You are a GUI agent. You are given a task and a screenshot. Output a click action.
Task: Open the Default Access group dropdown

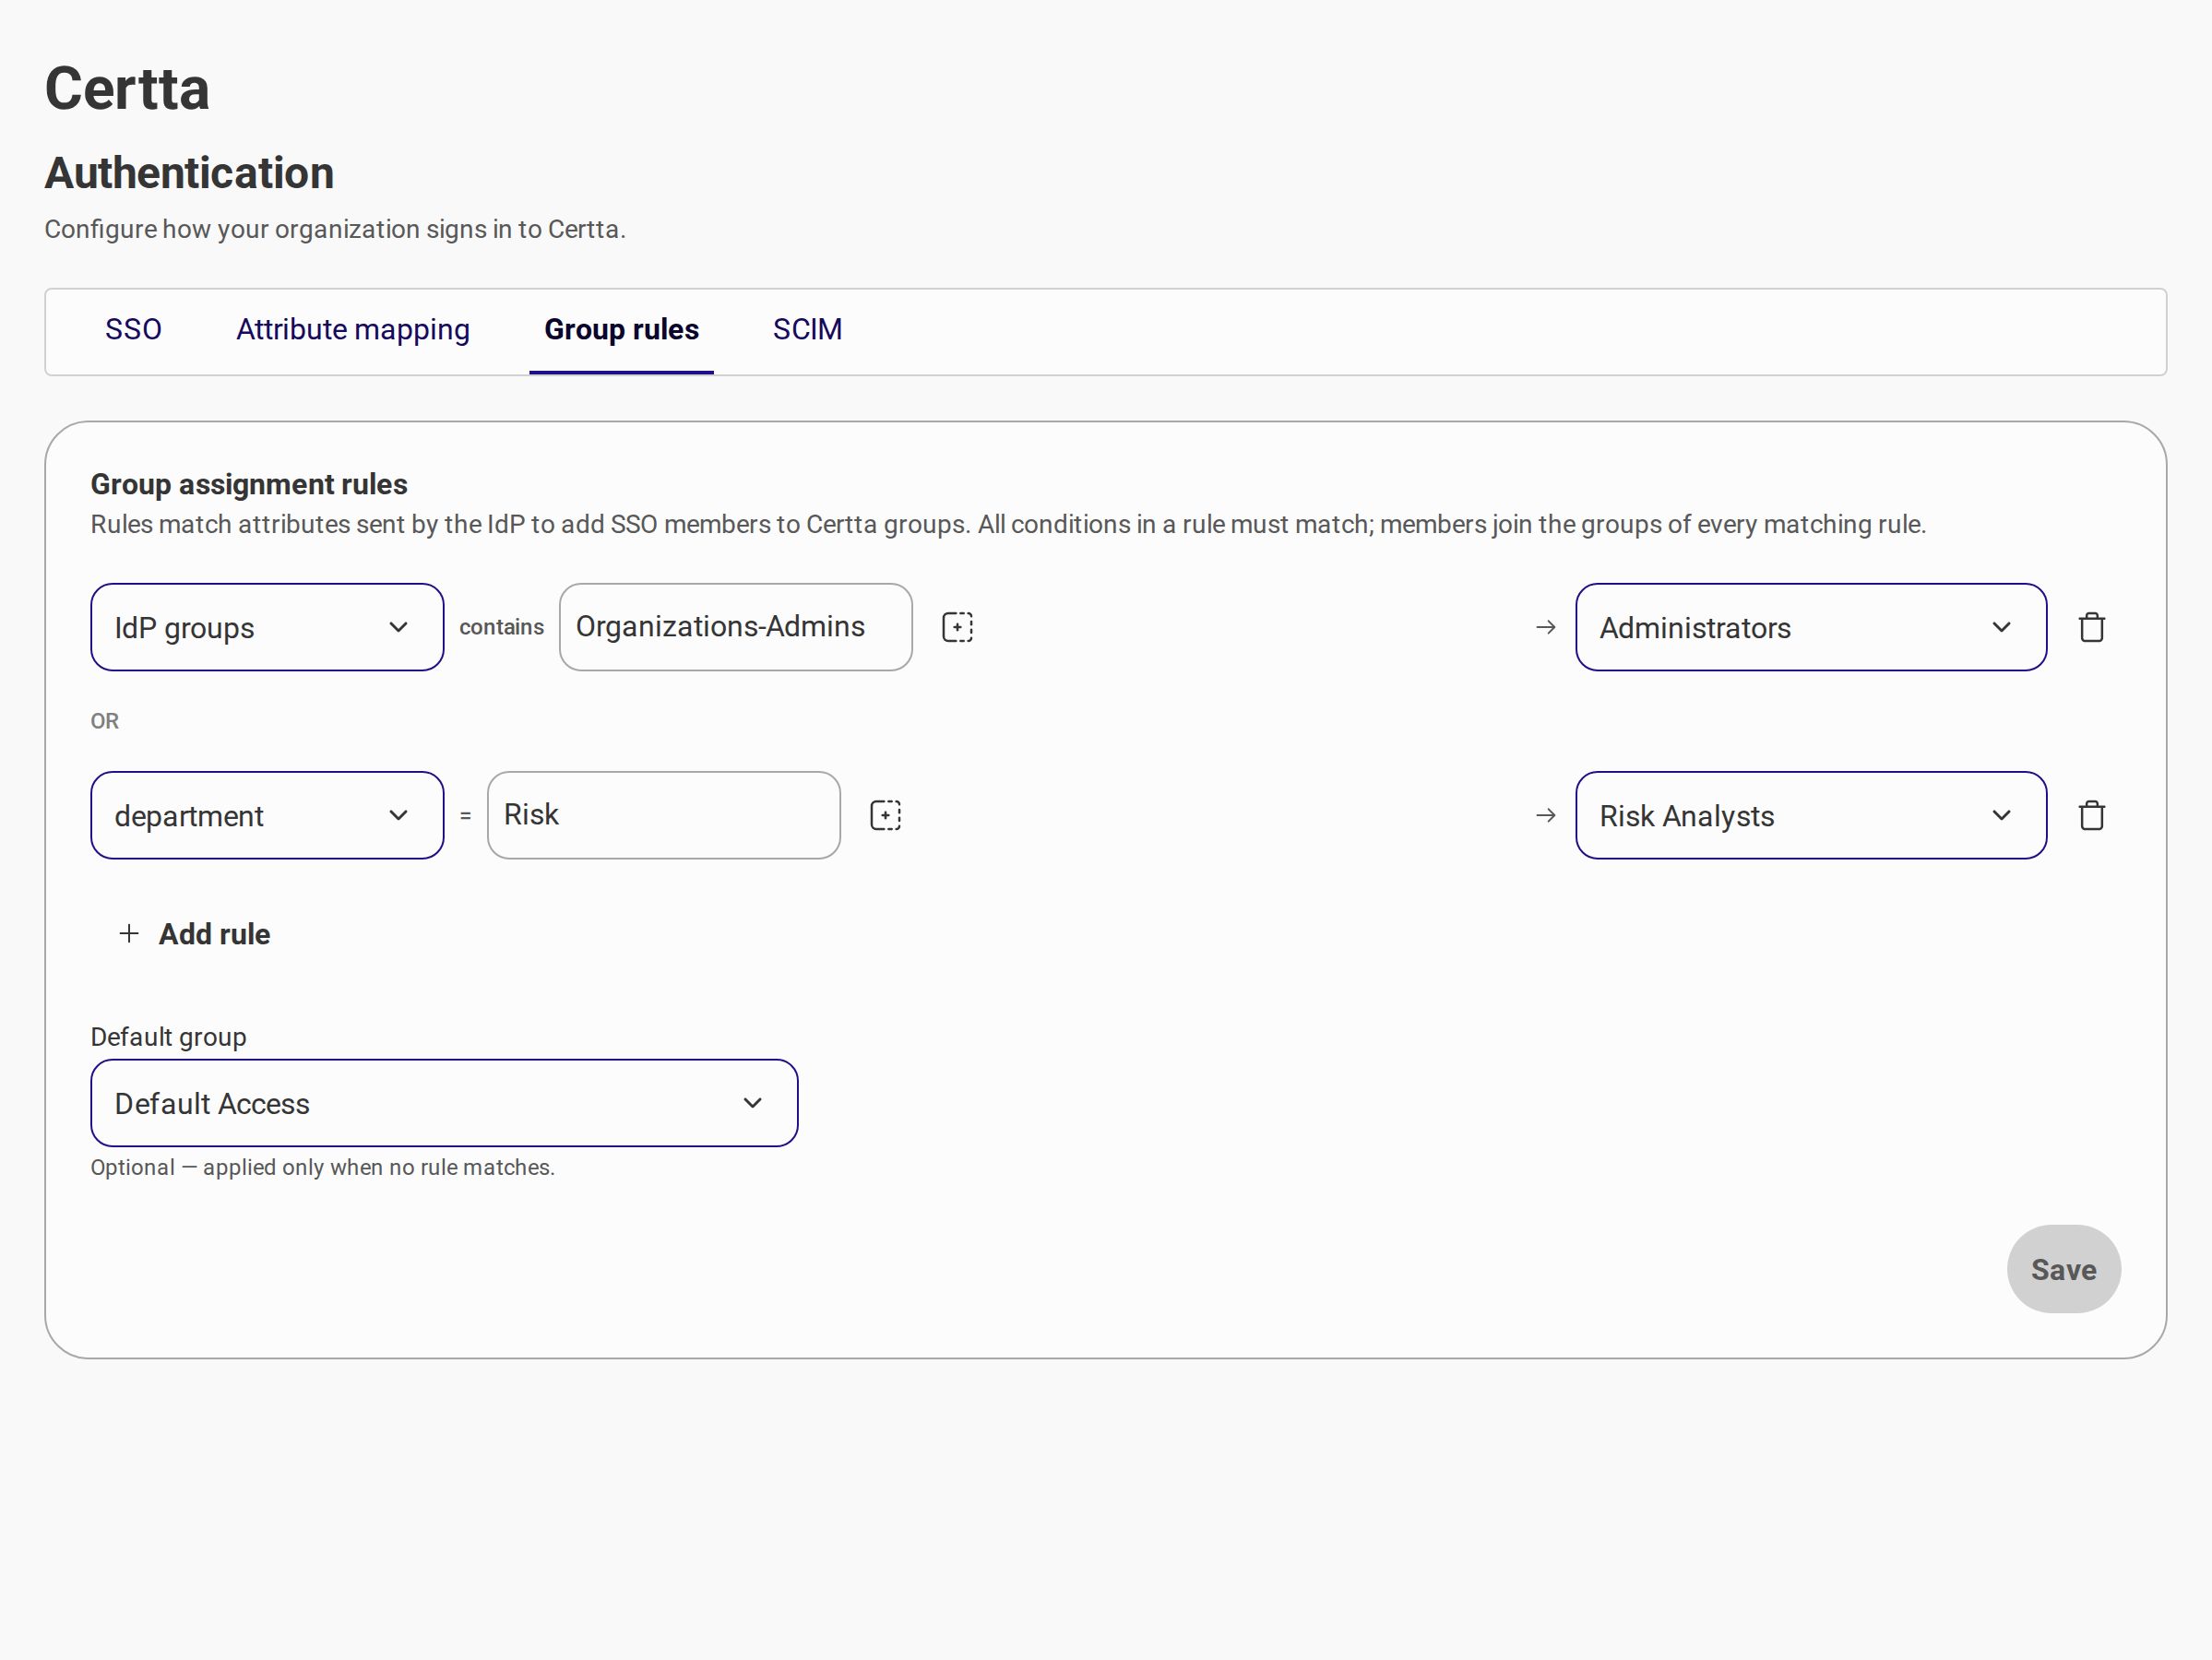[444, 1103]
